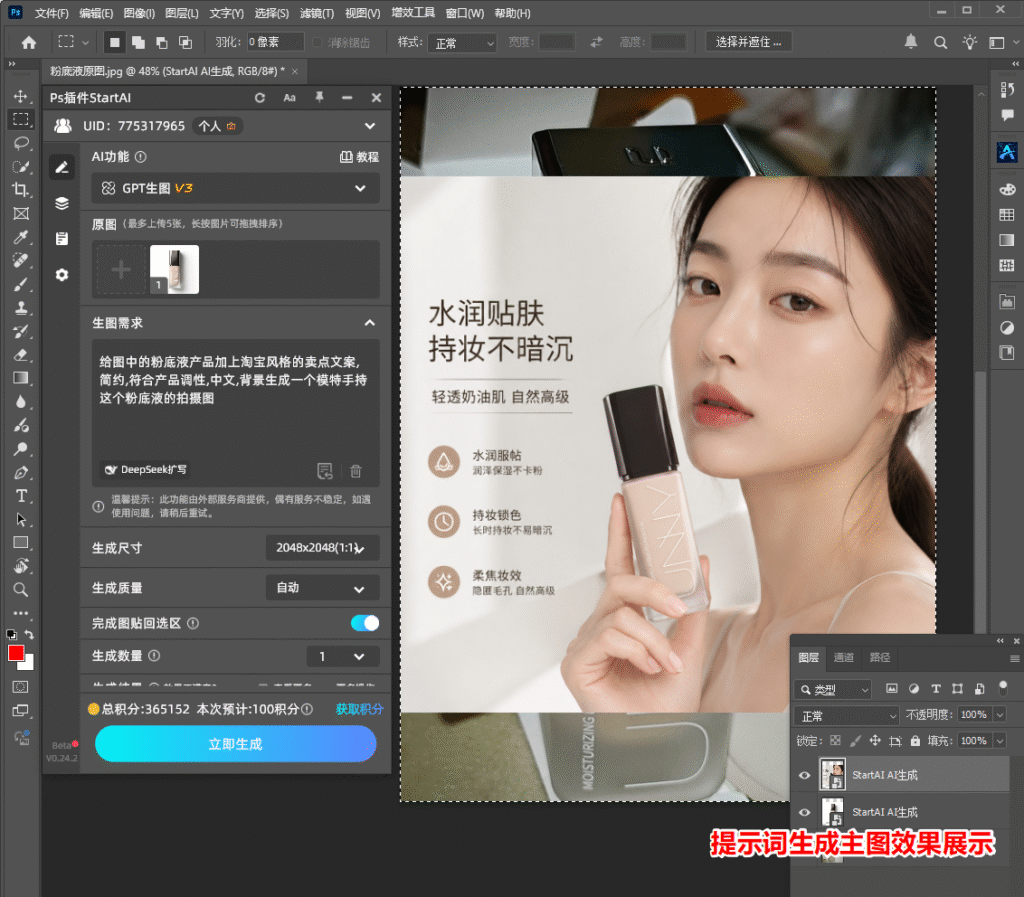Hide the top StartAI AI生成 layer

pyautogui.click(x=805, y=775)
